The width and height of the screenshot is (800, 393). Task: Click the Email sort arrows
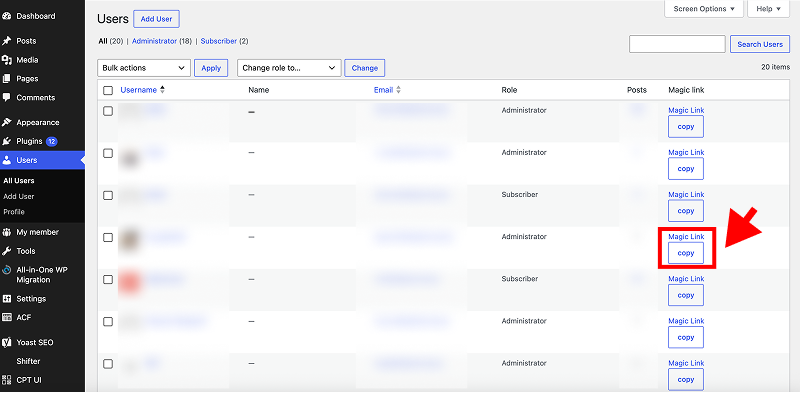click(x=398, y=90)
